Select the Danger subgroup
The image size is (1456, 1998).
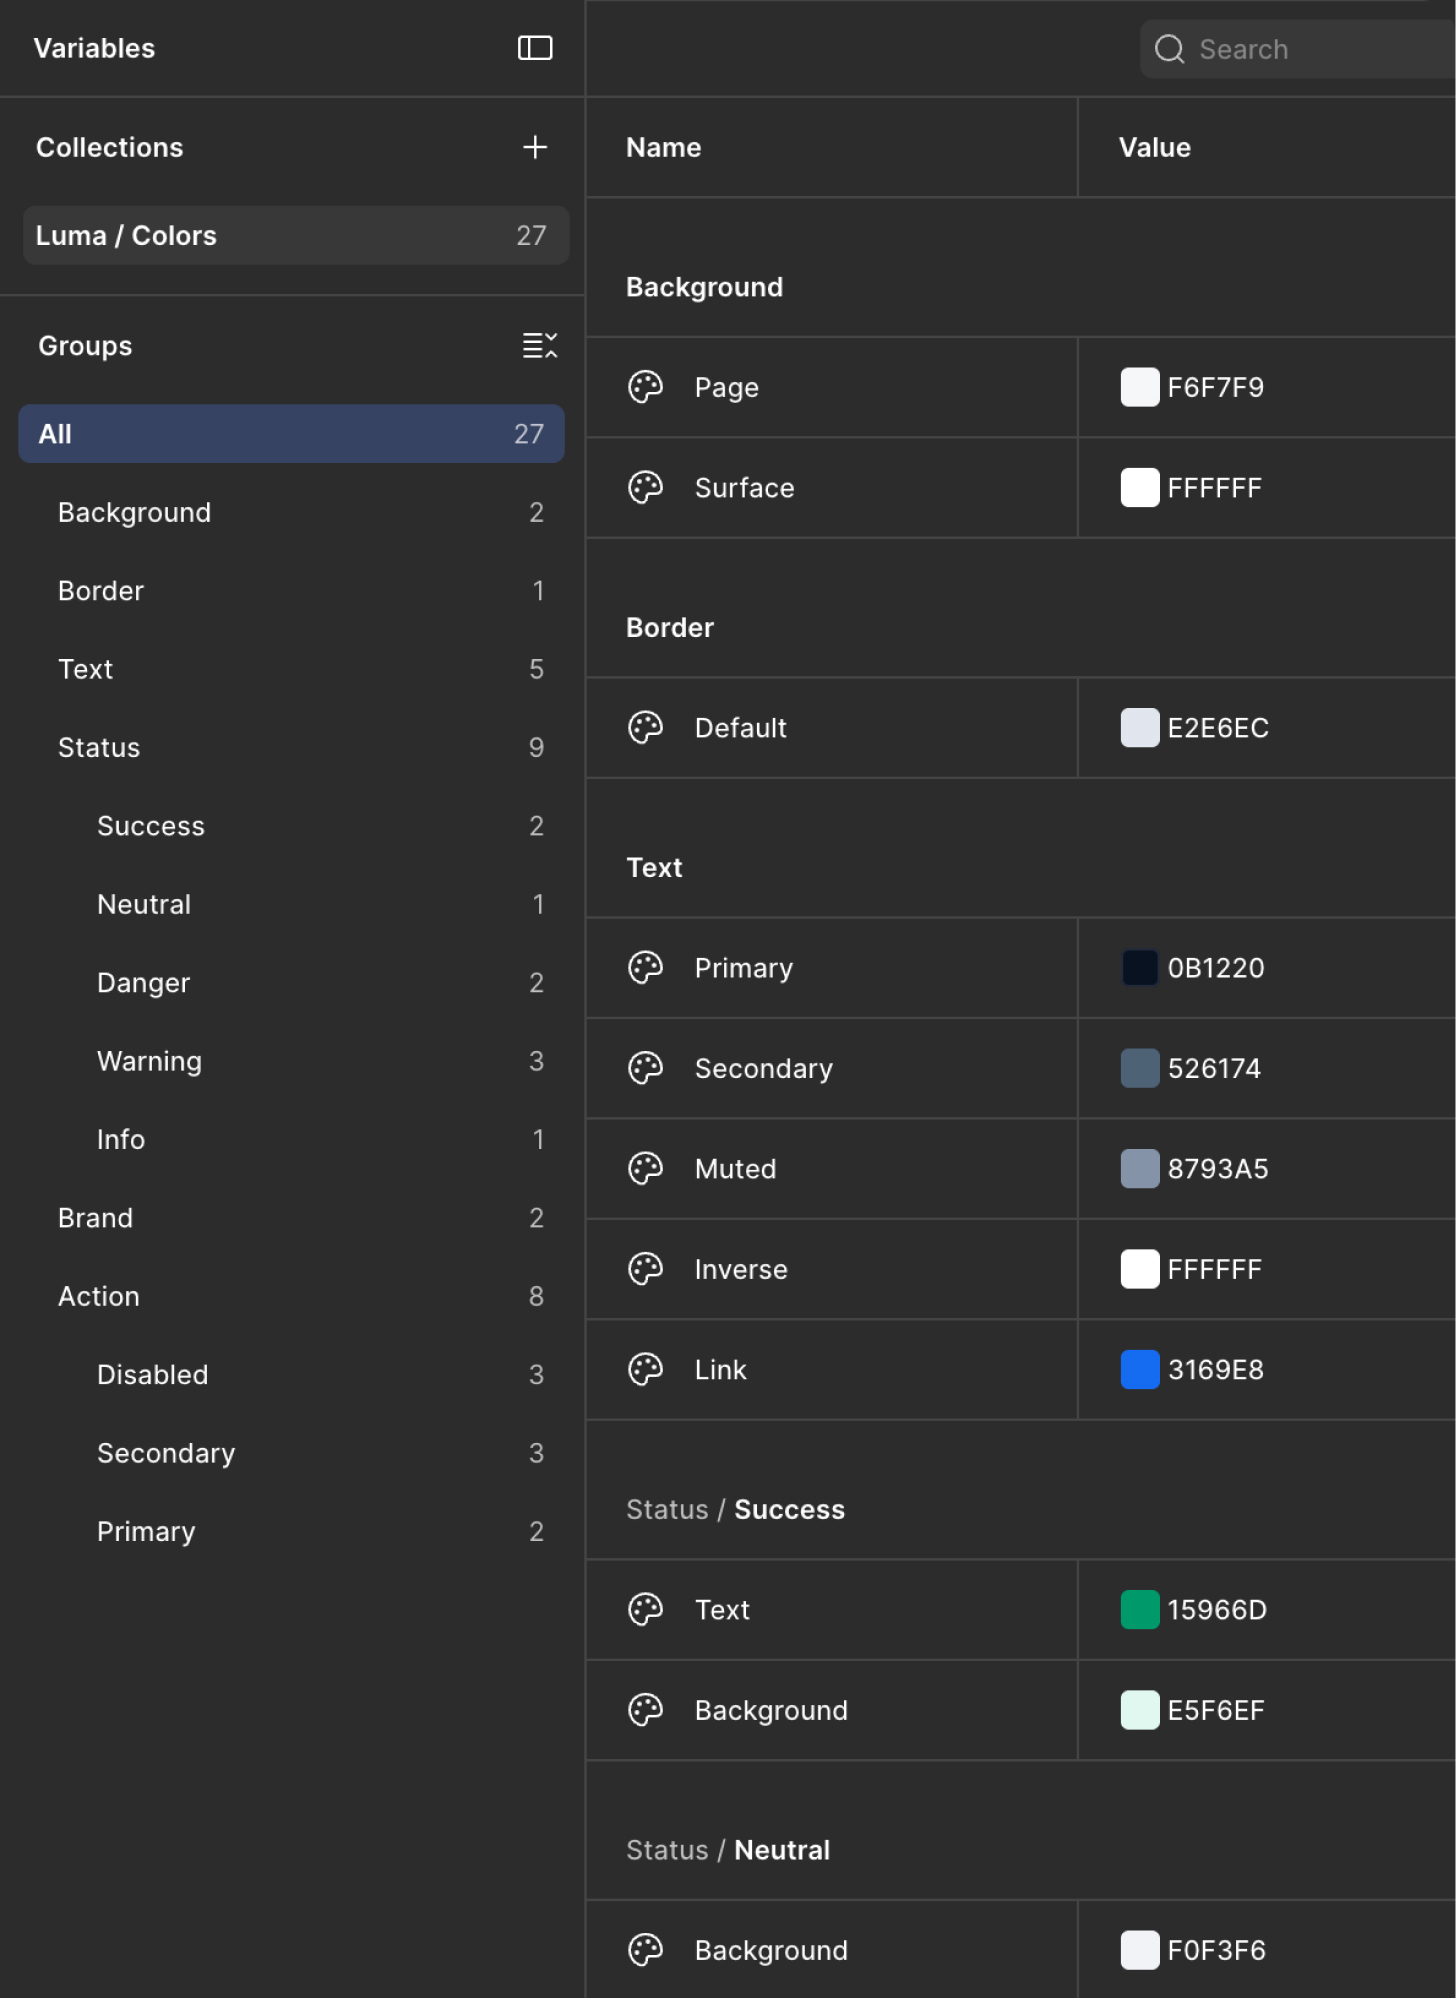pos(291,983)
